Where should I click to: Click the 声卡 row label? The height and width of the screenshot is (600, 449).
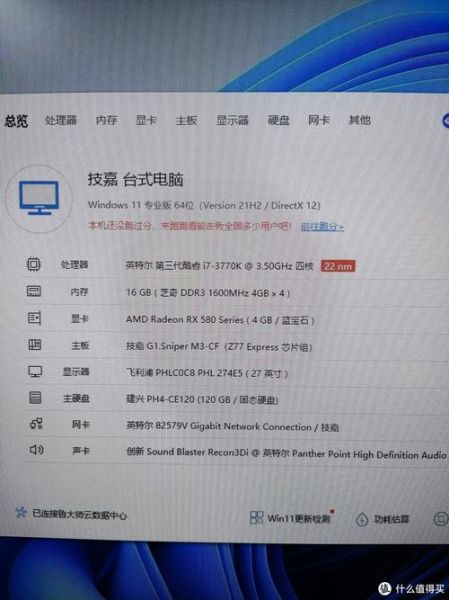point(81,451)
